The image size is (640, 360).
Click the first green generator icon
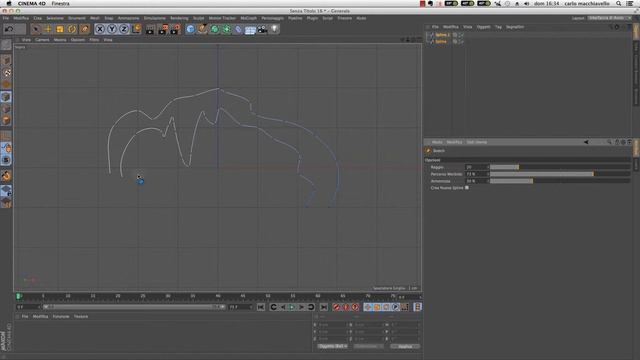pyautogui.click(x=214, y=29)
